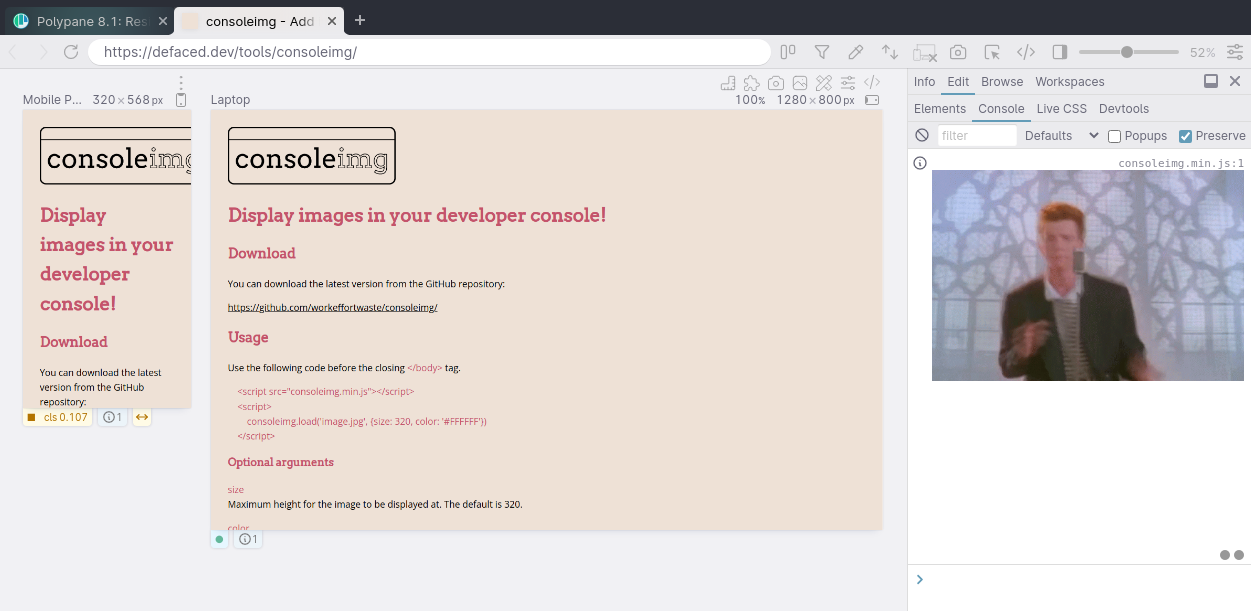This screenshot has height=611, width=1251.
Task: Open the Defaults log level dropdown
Action: coord(1062,136)
